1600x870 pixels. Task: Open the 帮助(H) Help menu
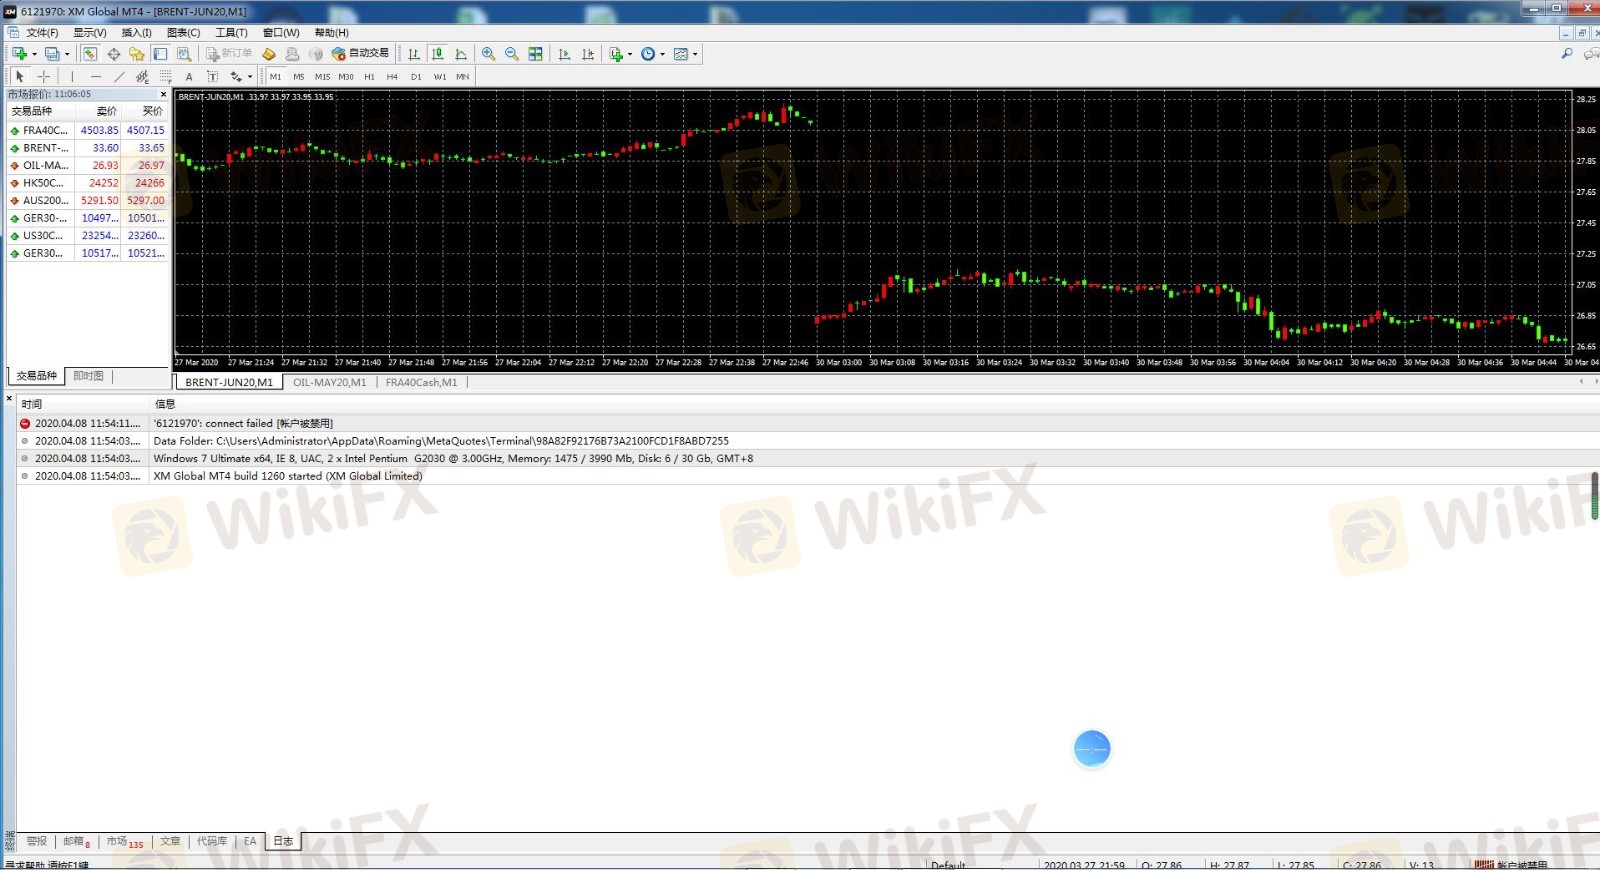331,33
